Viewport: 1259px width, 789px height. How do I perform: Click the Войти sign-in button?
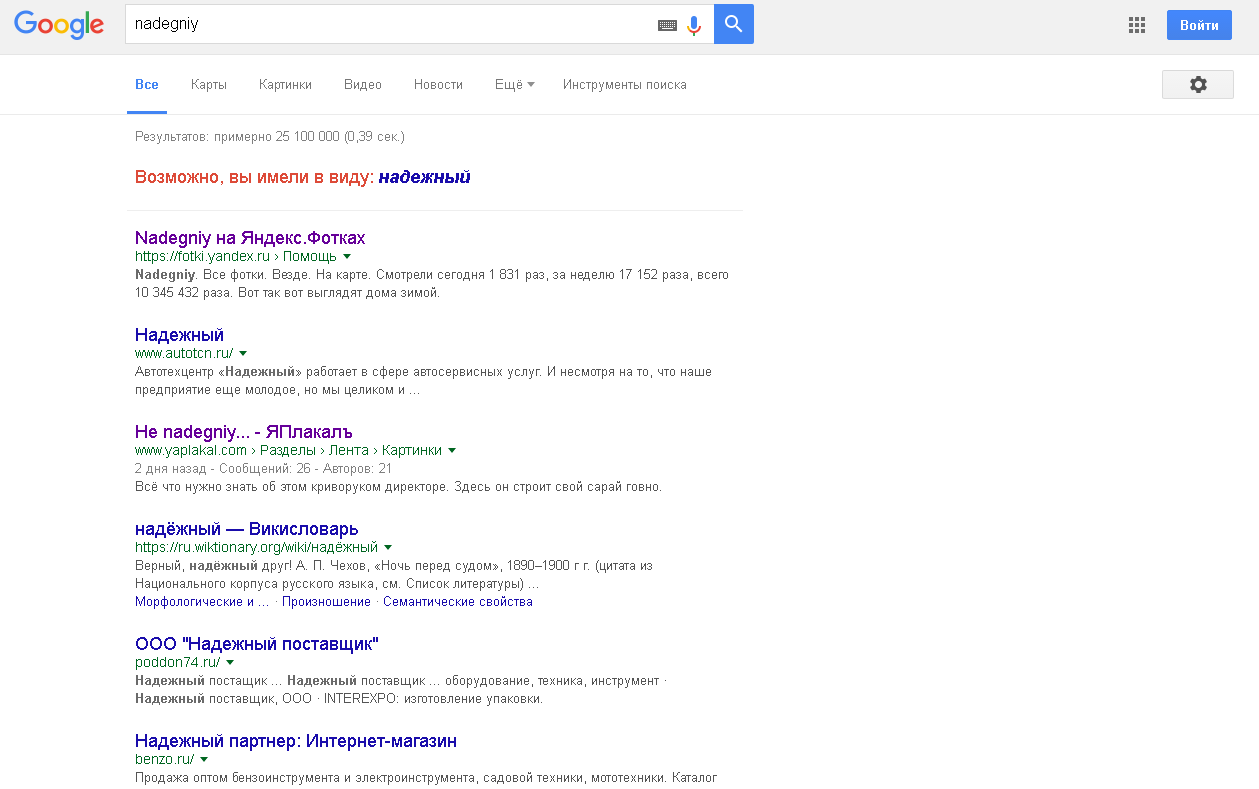[x=1199, y=25]
